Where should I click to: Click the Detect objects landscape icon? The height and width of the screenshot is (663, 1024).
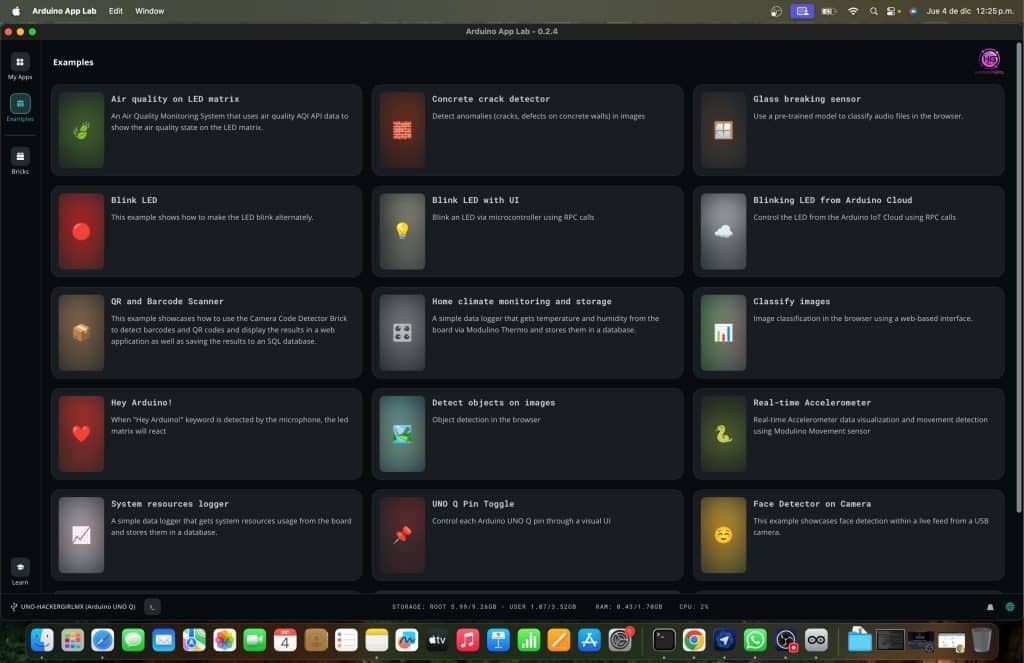click(402, 434)
